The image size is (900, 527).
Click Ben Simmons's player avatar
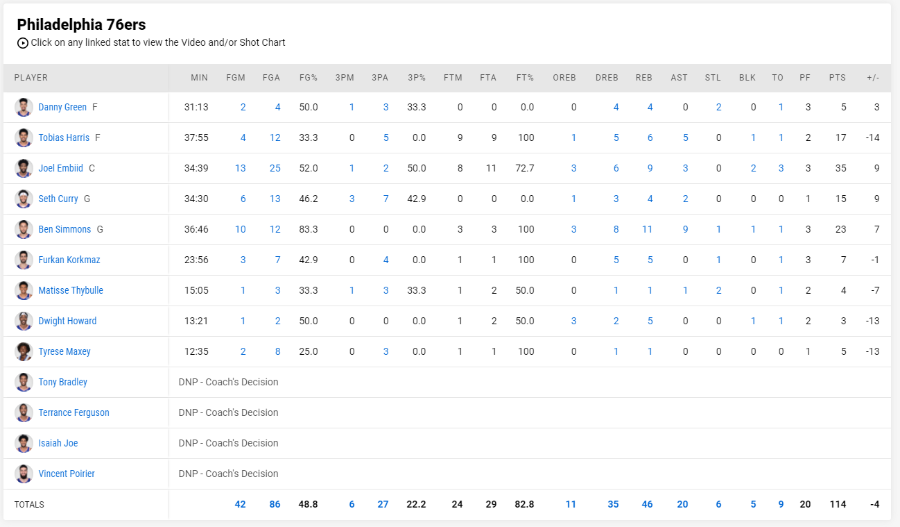[24, 229]
